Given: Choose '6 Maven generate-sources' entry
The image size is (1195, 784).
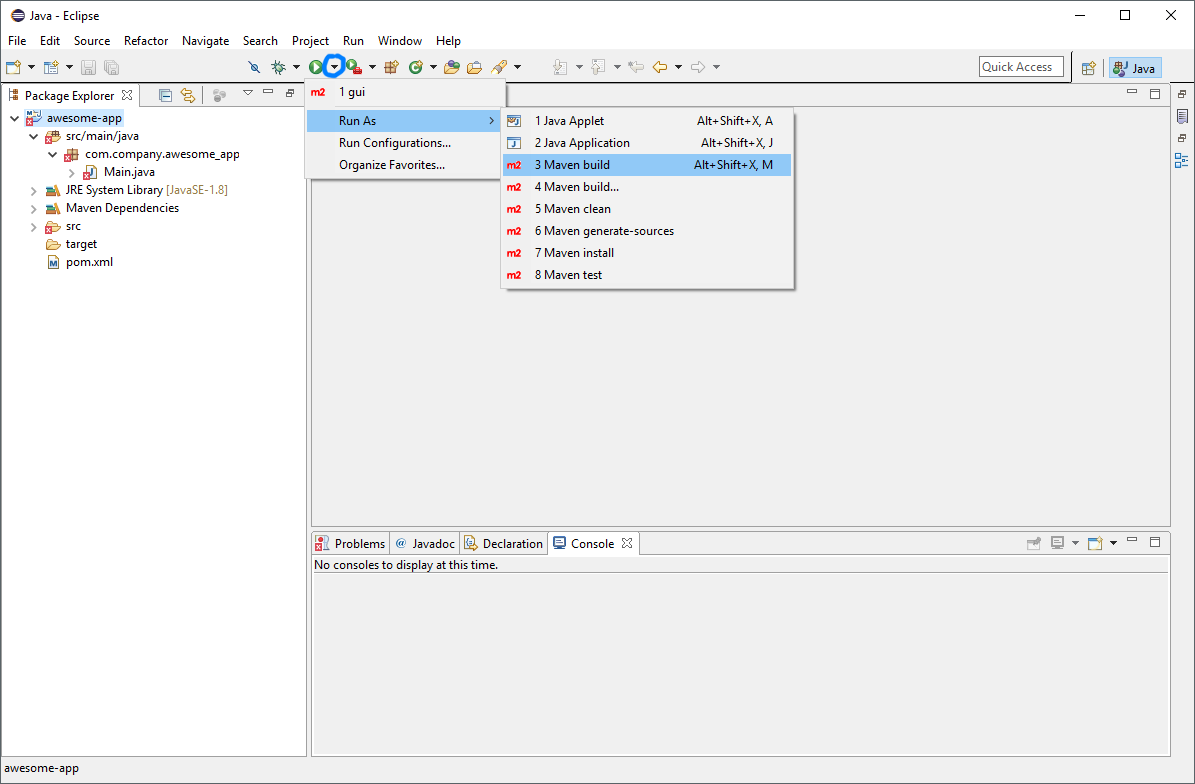Looking at the screenshot, I should click(647, 231).
